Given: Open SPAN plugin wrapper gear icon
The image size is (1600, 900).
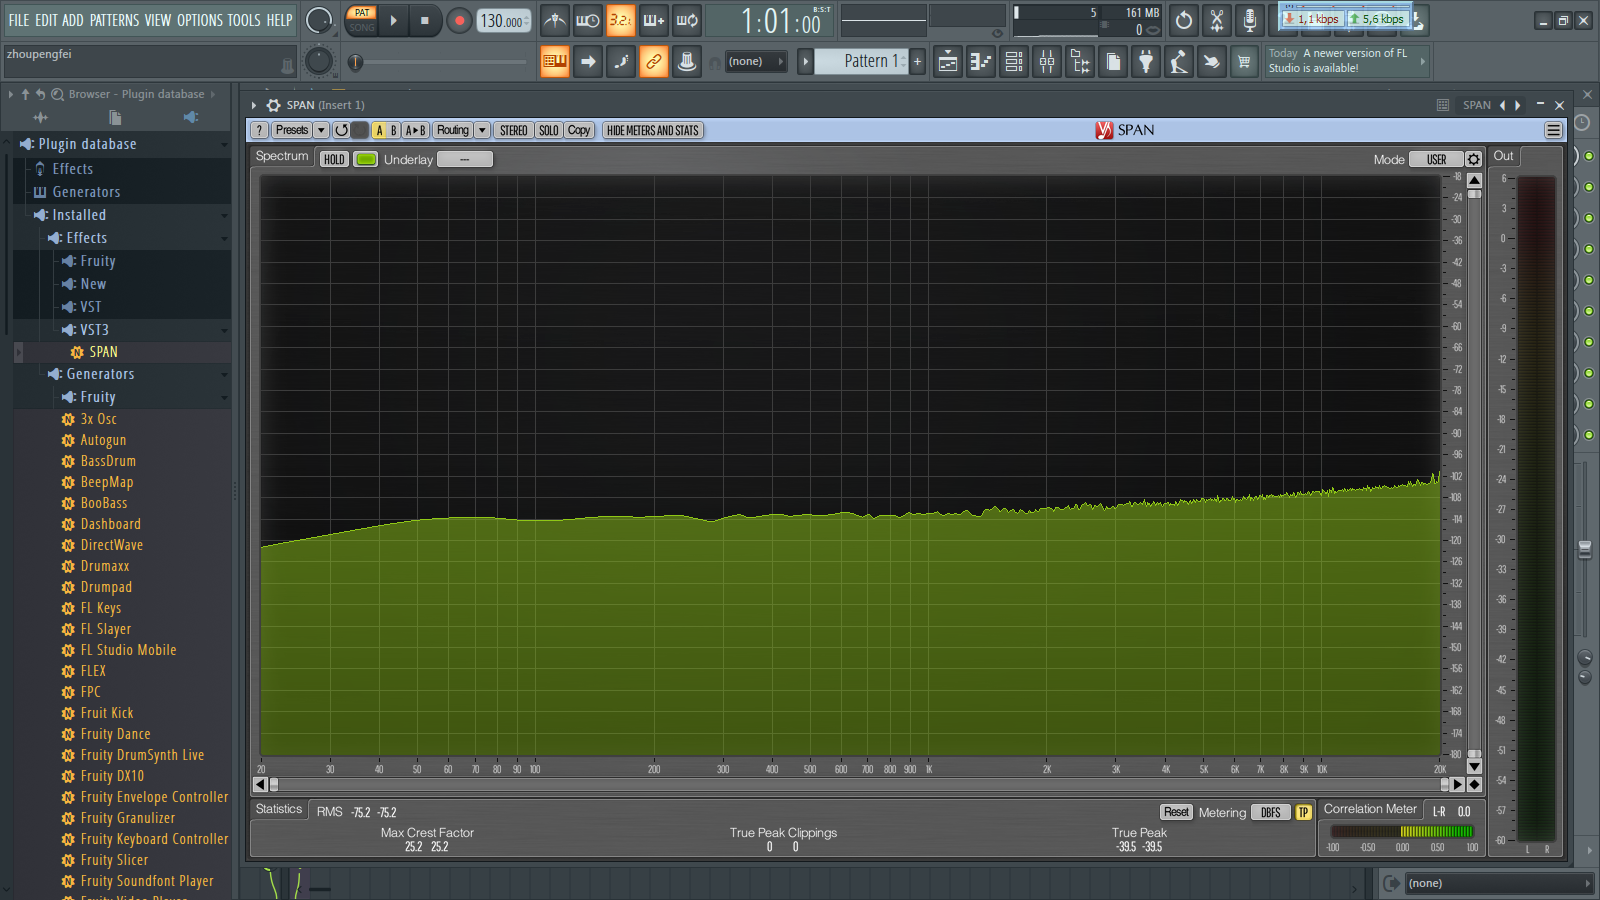Looking at the screenshot, I should [x=273, y=105].
